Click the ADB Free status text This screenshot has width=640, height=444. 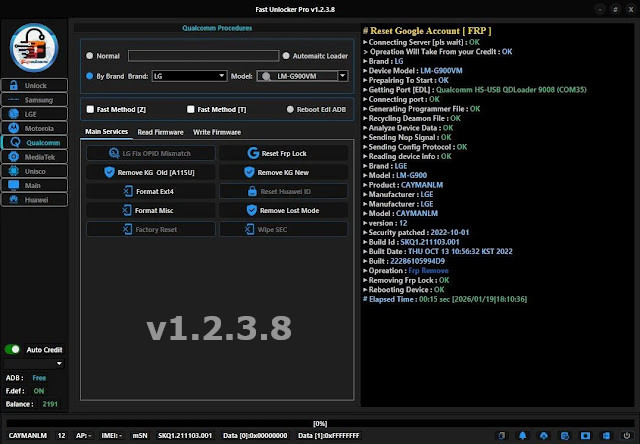tap(39, 378)
